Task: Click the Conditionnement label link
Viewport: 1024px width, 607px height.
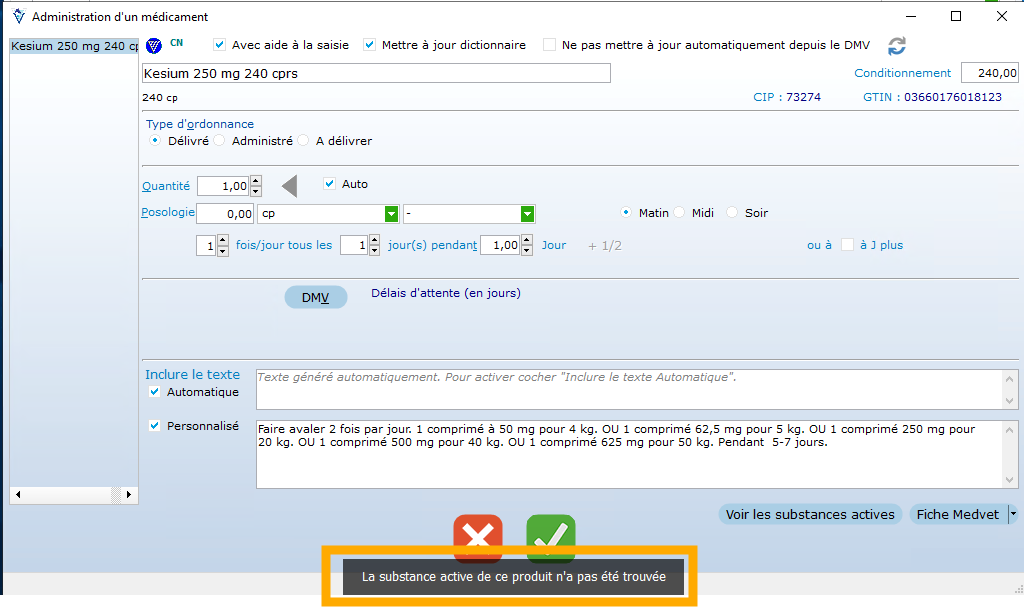Action: (903, 73)
